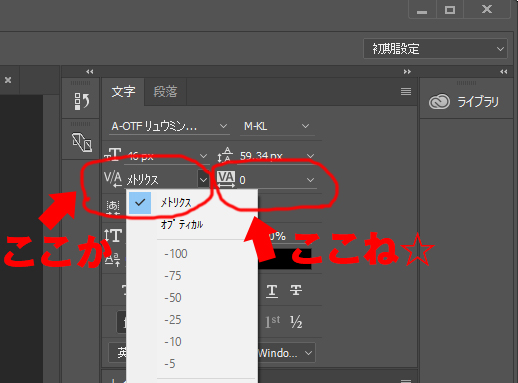The height and width of the screenshot is (383, 518).
Task: Open the 3D panel icon below History
Action: [x=82, y=142]
